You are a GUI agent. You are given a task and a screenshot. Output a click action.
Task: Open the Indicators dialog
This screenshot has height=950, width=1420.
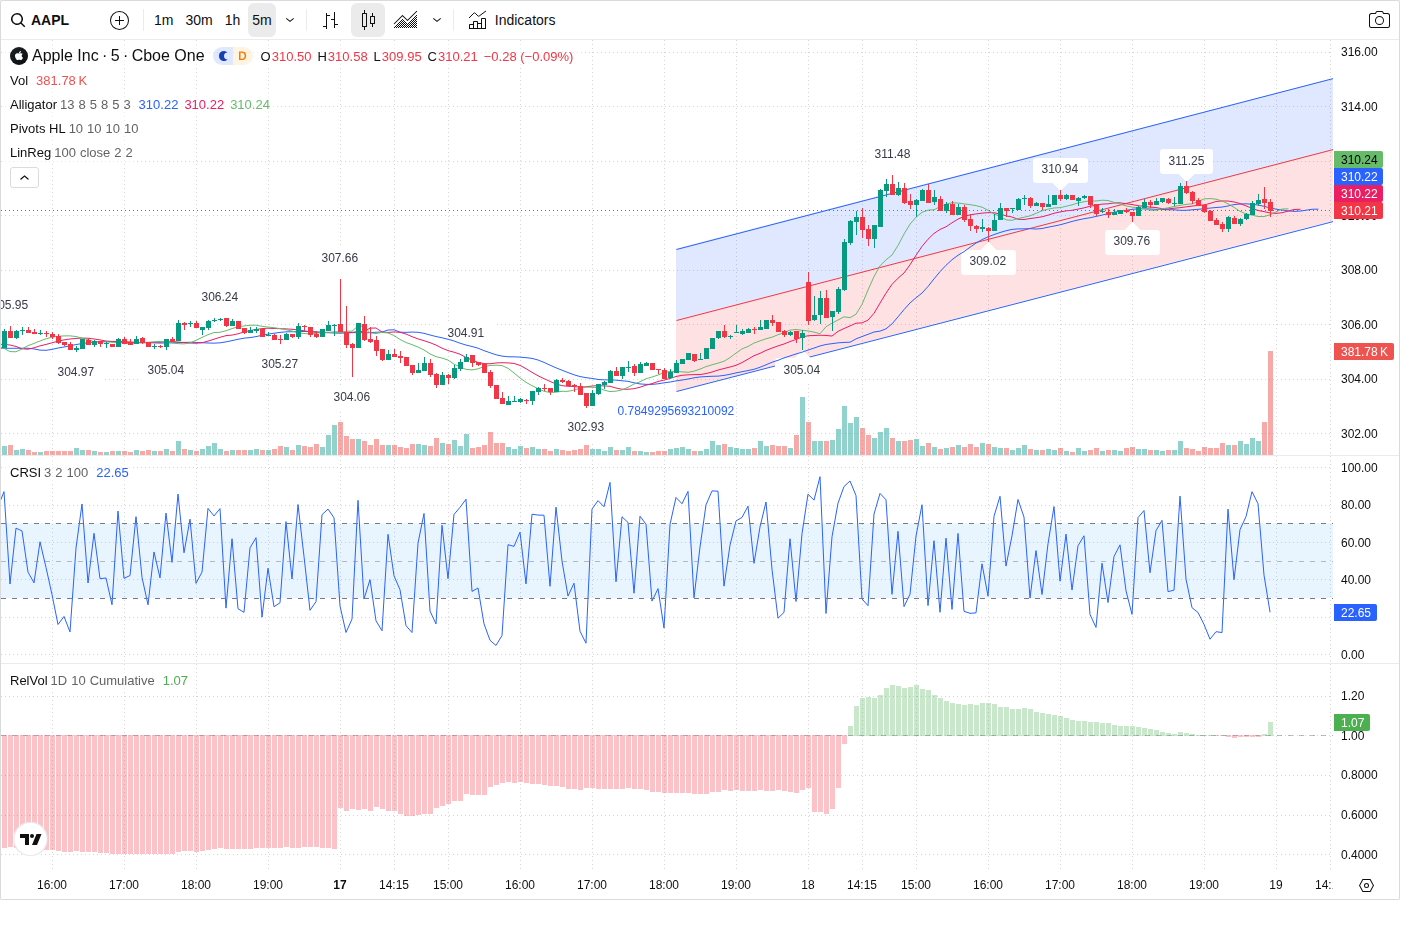tap(512, 20)
